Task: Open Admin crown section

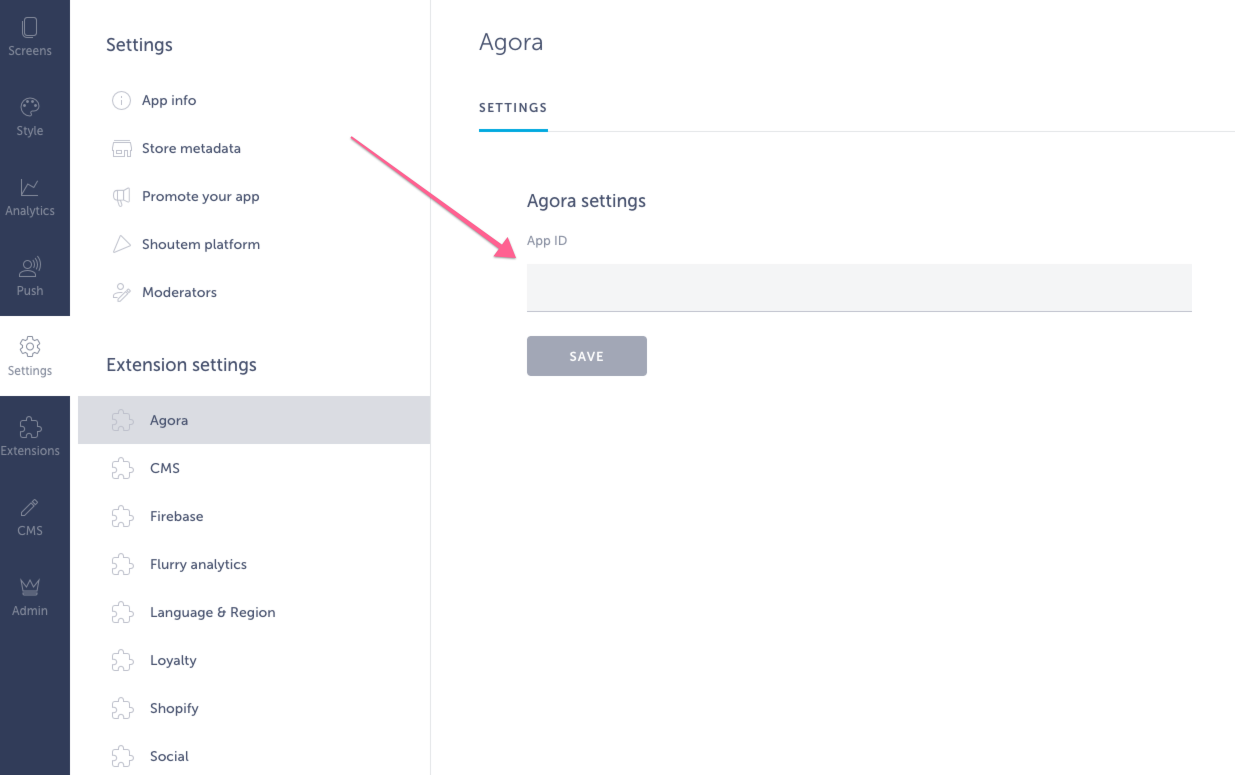Action: click(30, 597)
